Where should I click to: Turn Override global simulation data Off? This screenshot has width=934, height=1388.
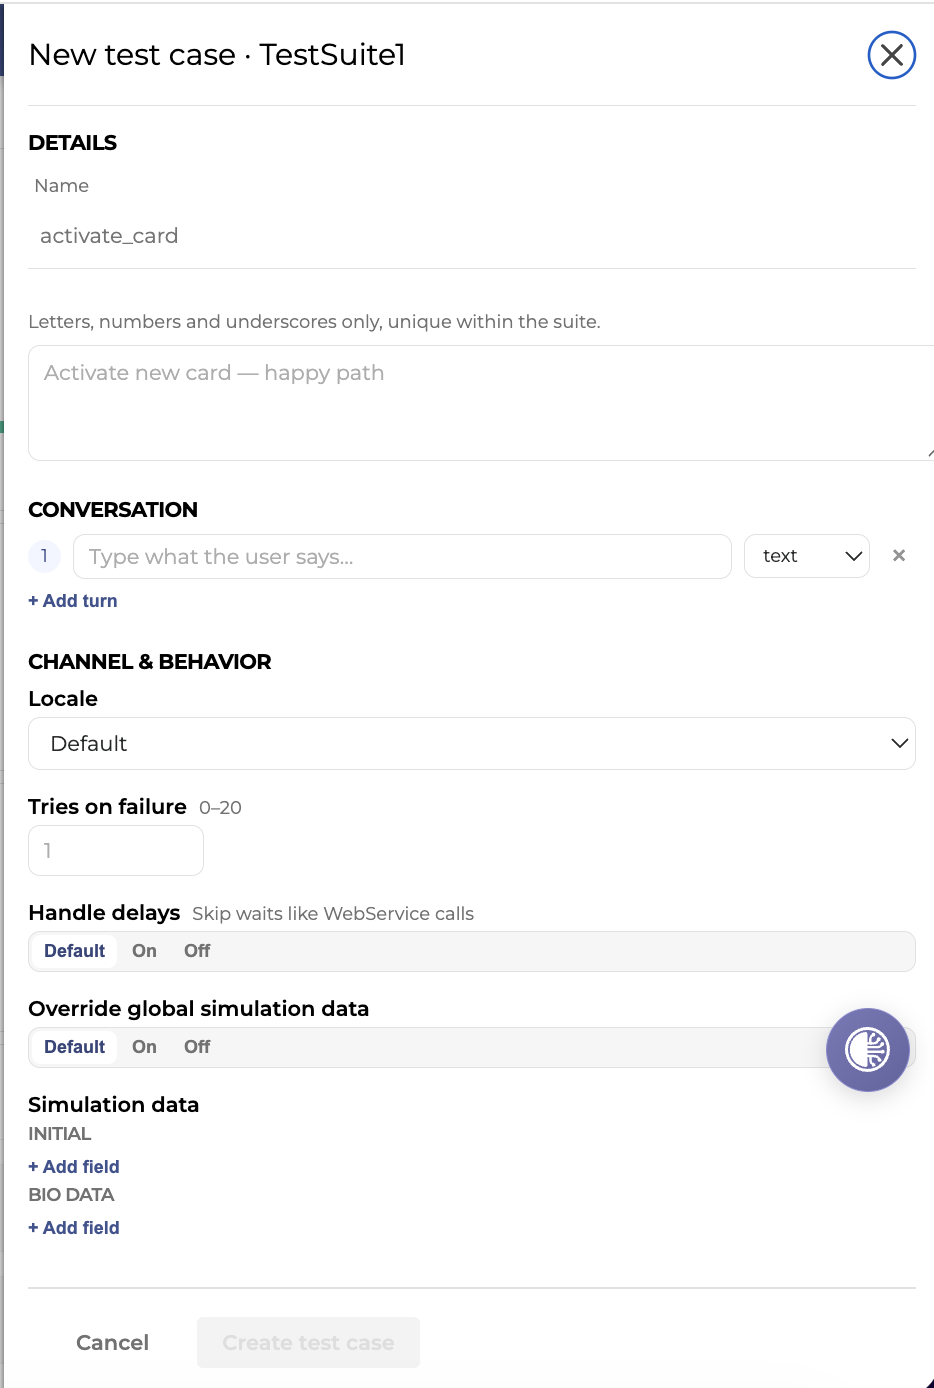[197, 1047]
